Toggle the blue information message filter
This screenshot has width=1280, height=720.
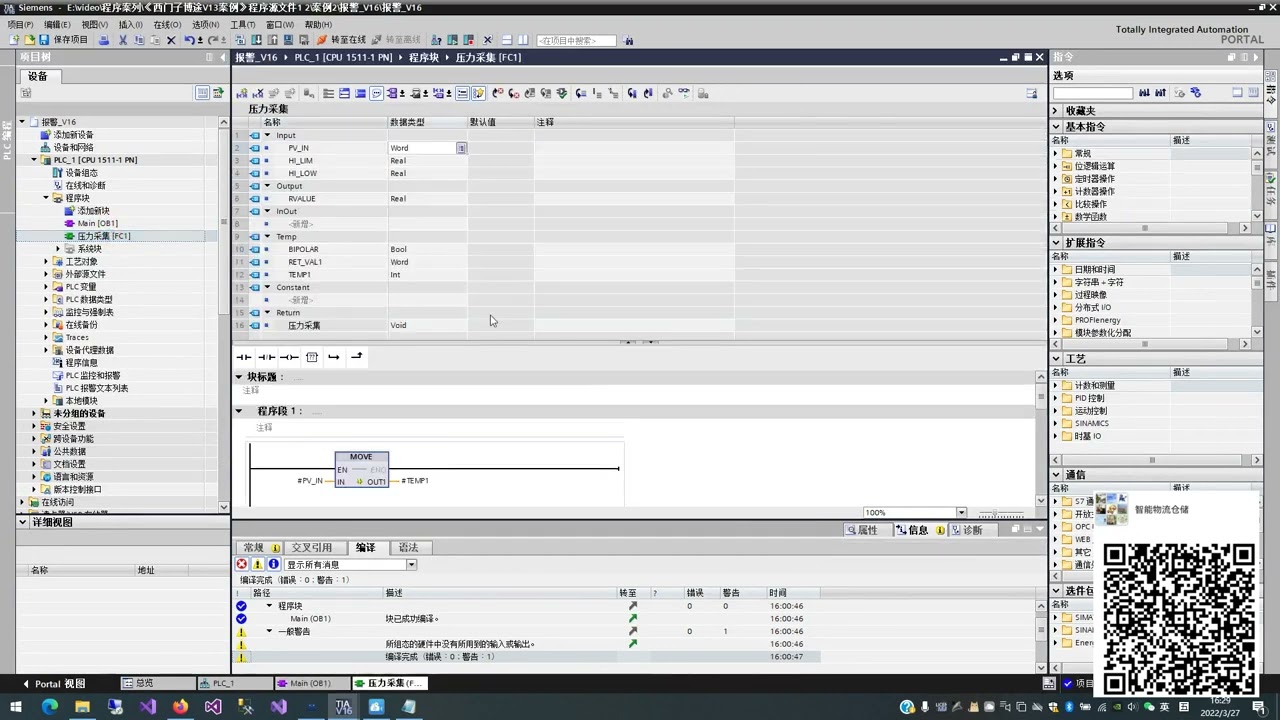coord(273,565)
